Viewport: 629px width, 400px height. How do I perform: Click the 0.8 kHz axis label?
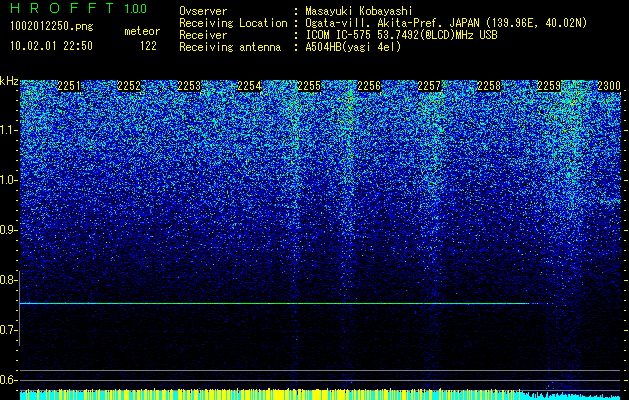click(7, 280)
